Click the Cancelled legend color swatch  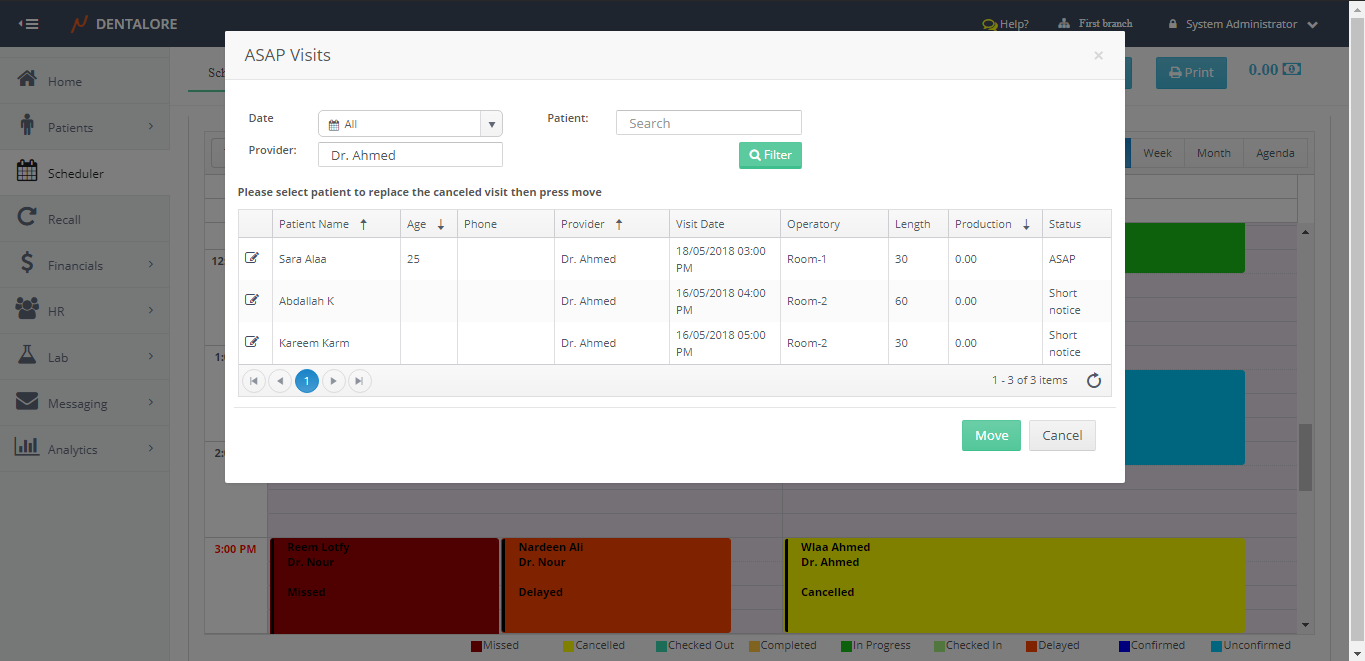(x=569, y=646)
